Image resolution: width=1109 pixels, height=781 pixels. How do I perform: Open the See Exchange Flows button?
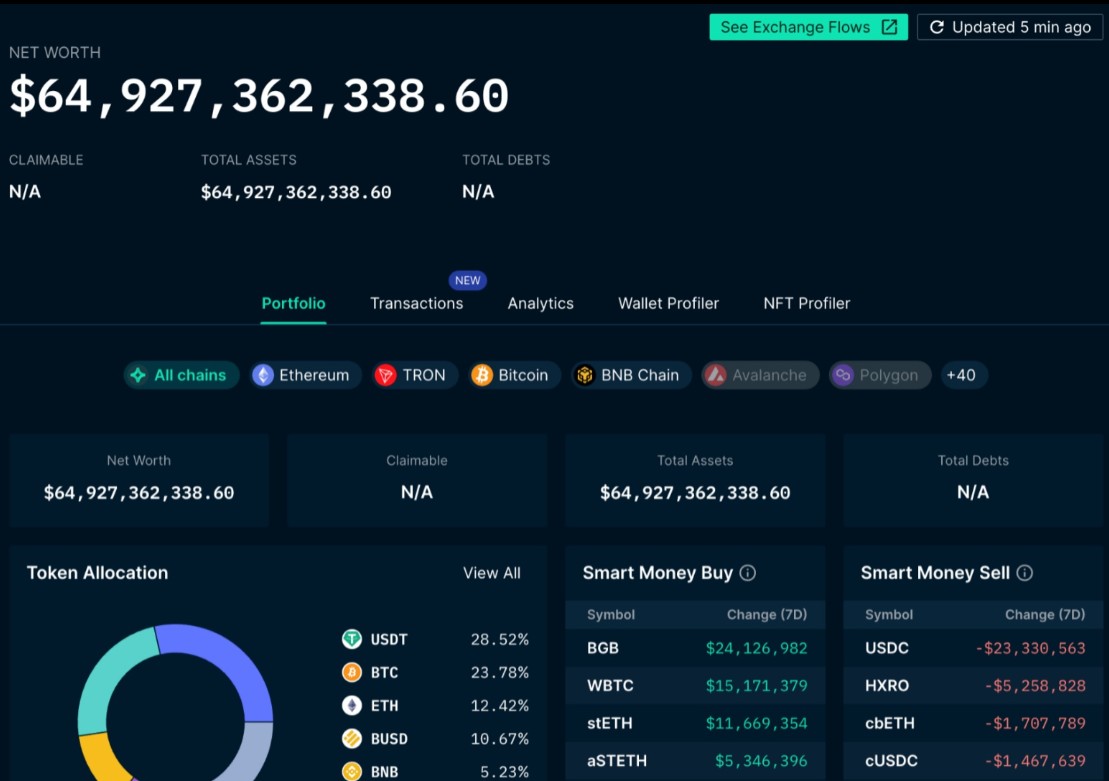coord(808,27)
